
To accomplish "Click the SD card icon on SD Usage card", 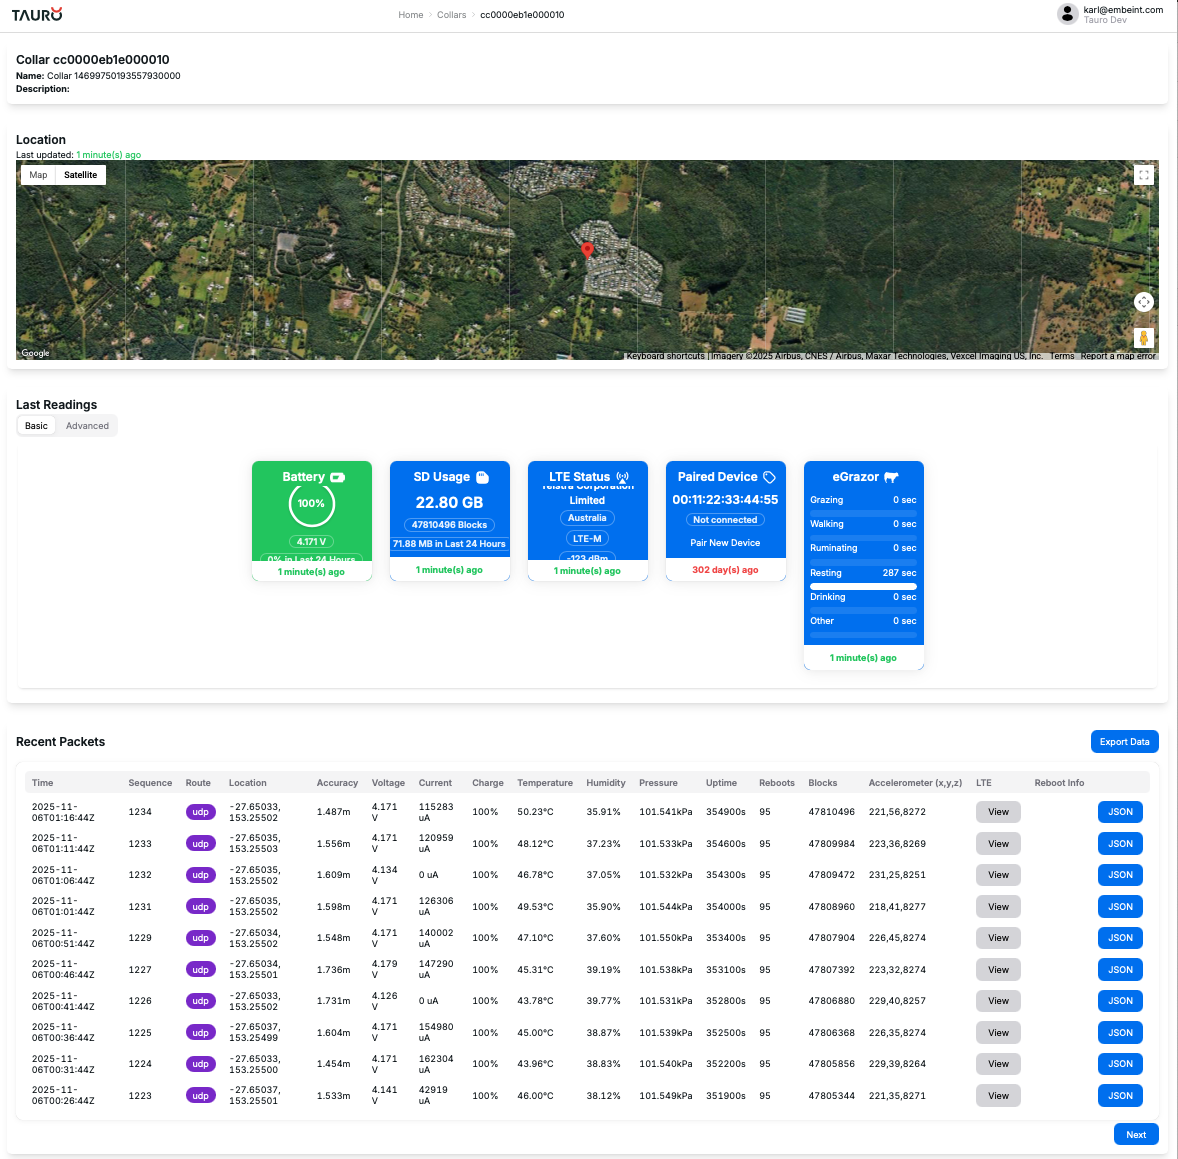I will (x=482, y=477).
